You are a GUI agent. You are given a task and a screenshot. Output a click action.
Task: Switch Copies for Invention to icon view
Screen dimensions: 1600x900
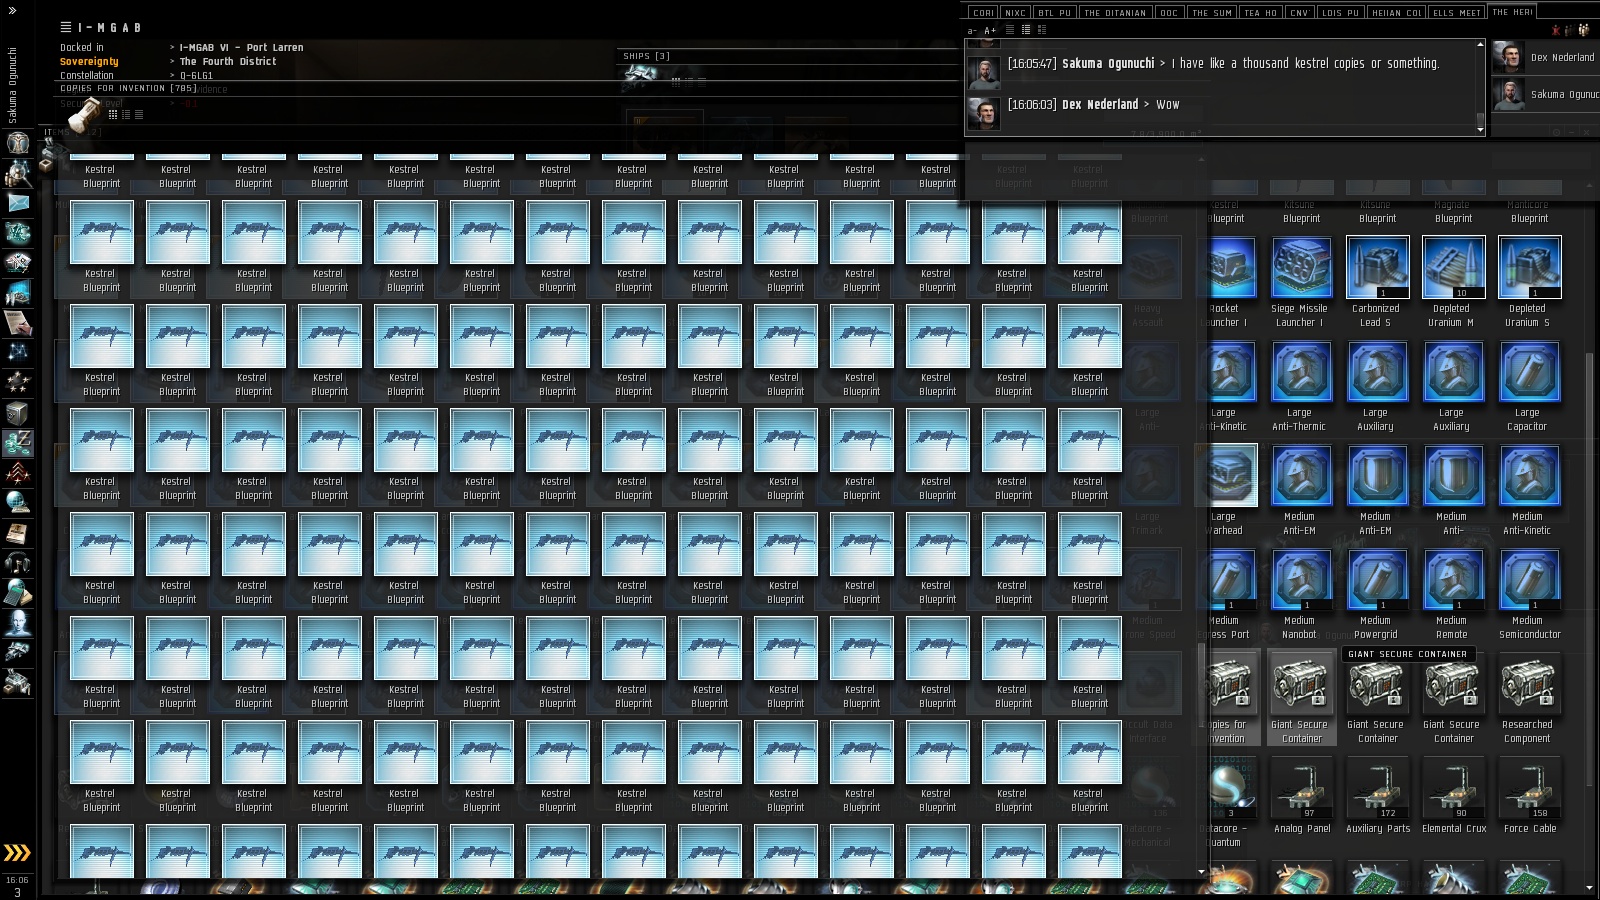click(x=113, y=114)
